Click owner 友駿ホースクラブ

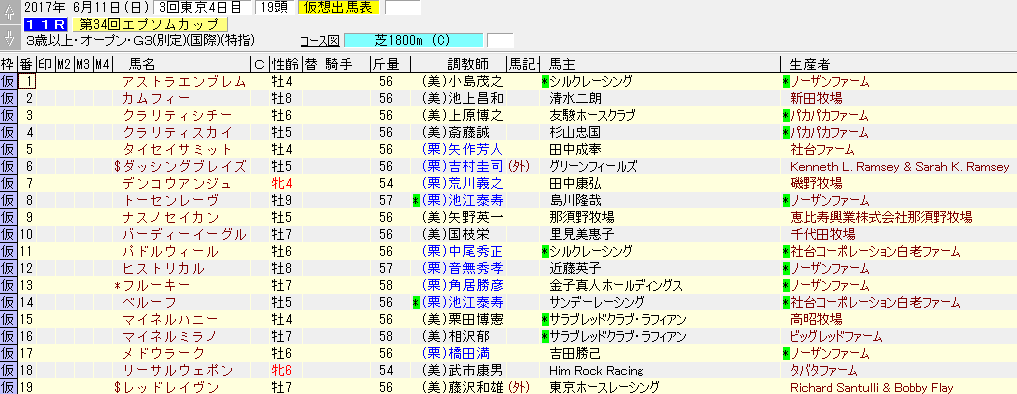tap(592, 116)
